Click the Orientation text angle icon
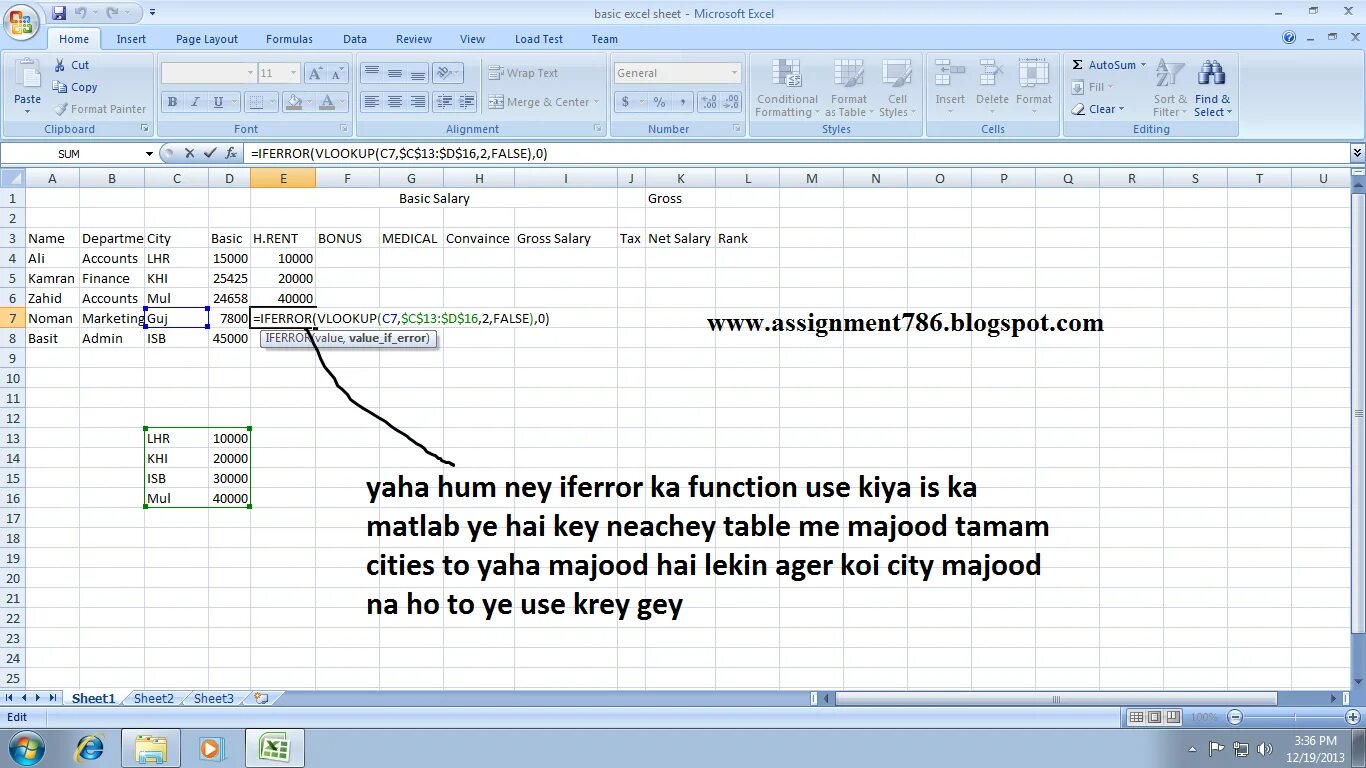The image size is (1366, 768). click(445, 73)
